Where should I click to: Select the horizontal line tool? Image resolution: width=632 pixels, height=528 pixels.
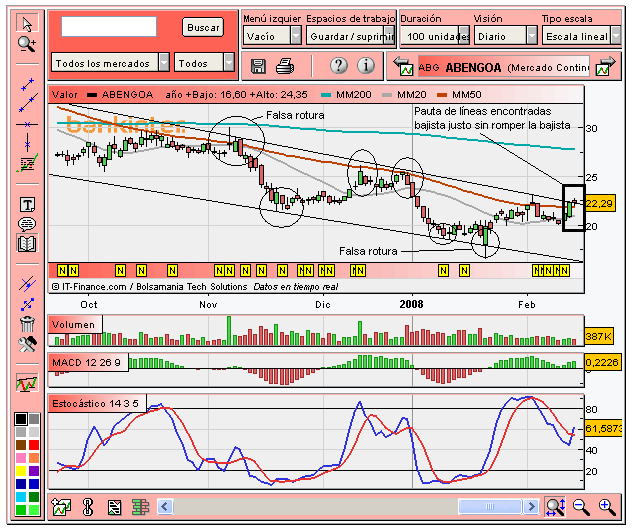point(27,124)
